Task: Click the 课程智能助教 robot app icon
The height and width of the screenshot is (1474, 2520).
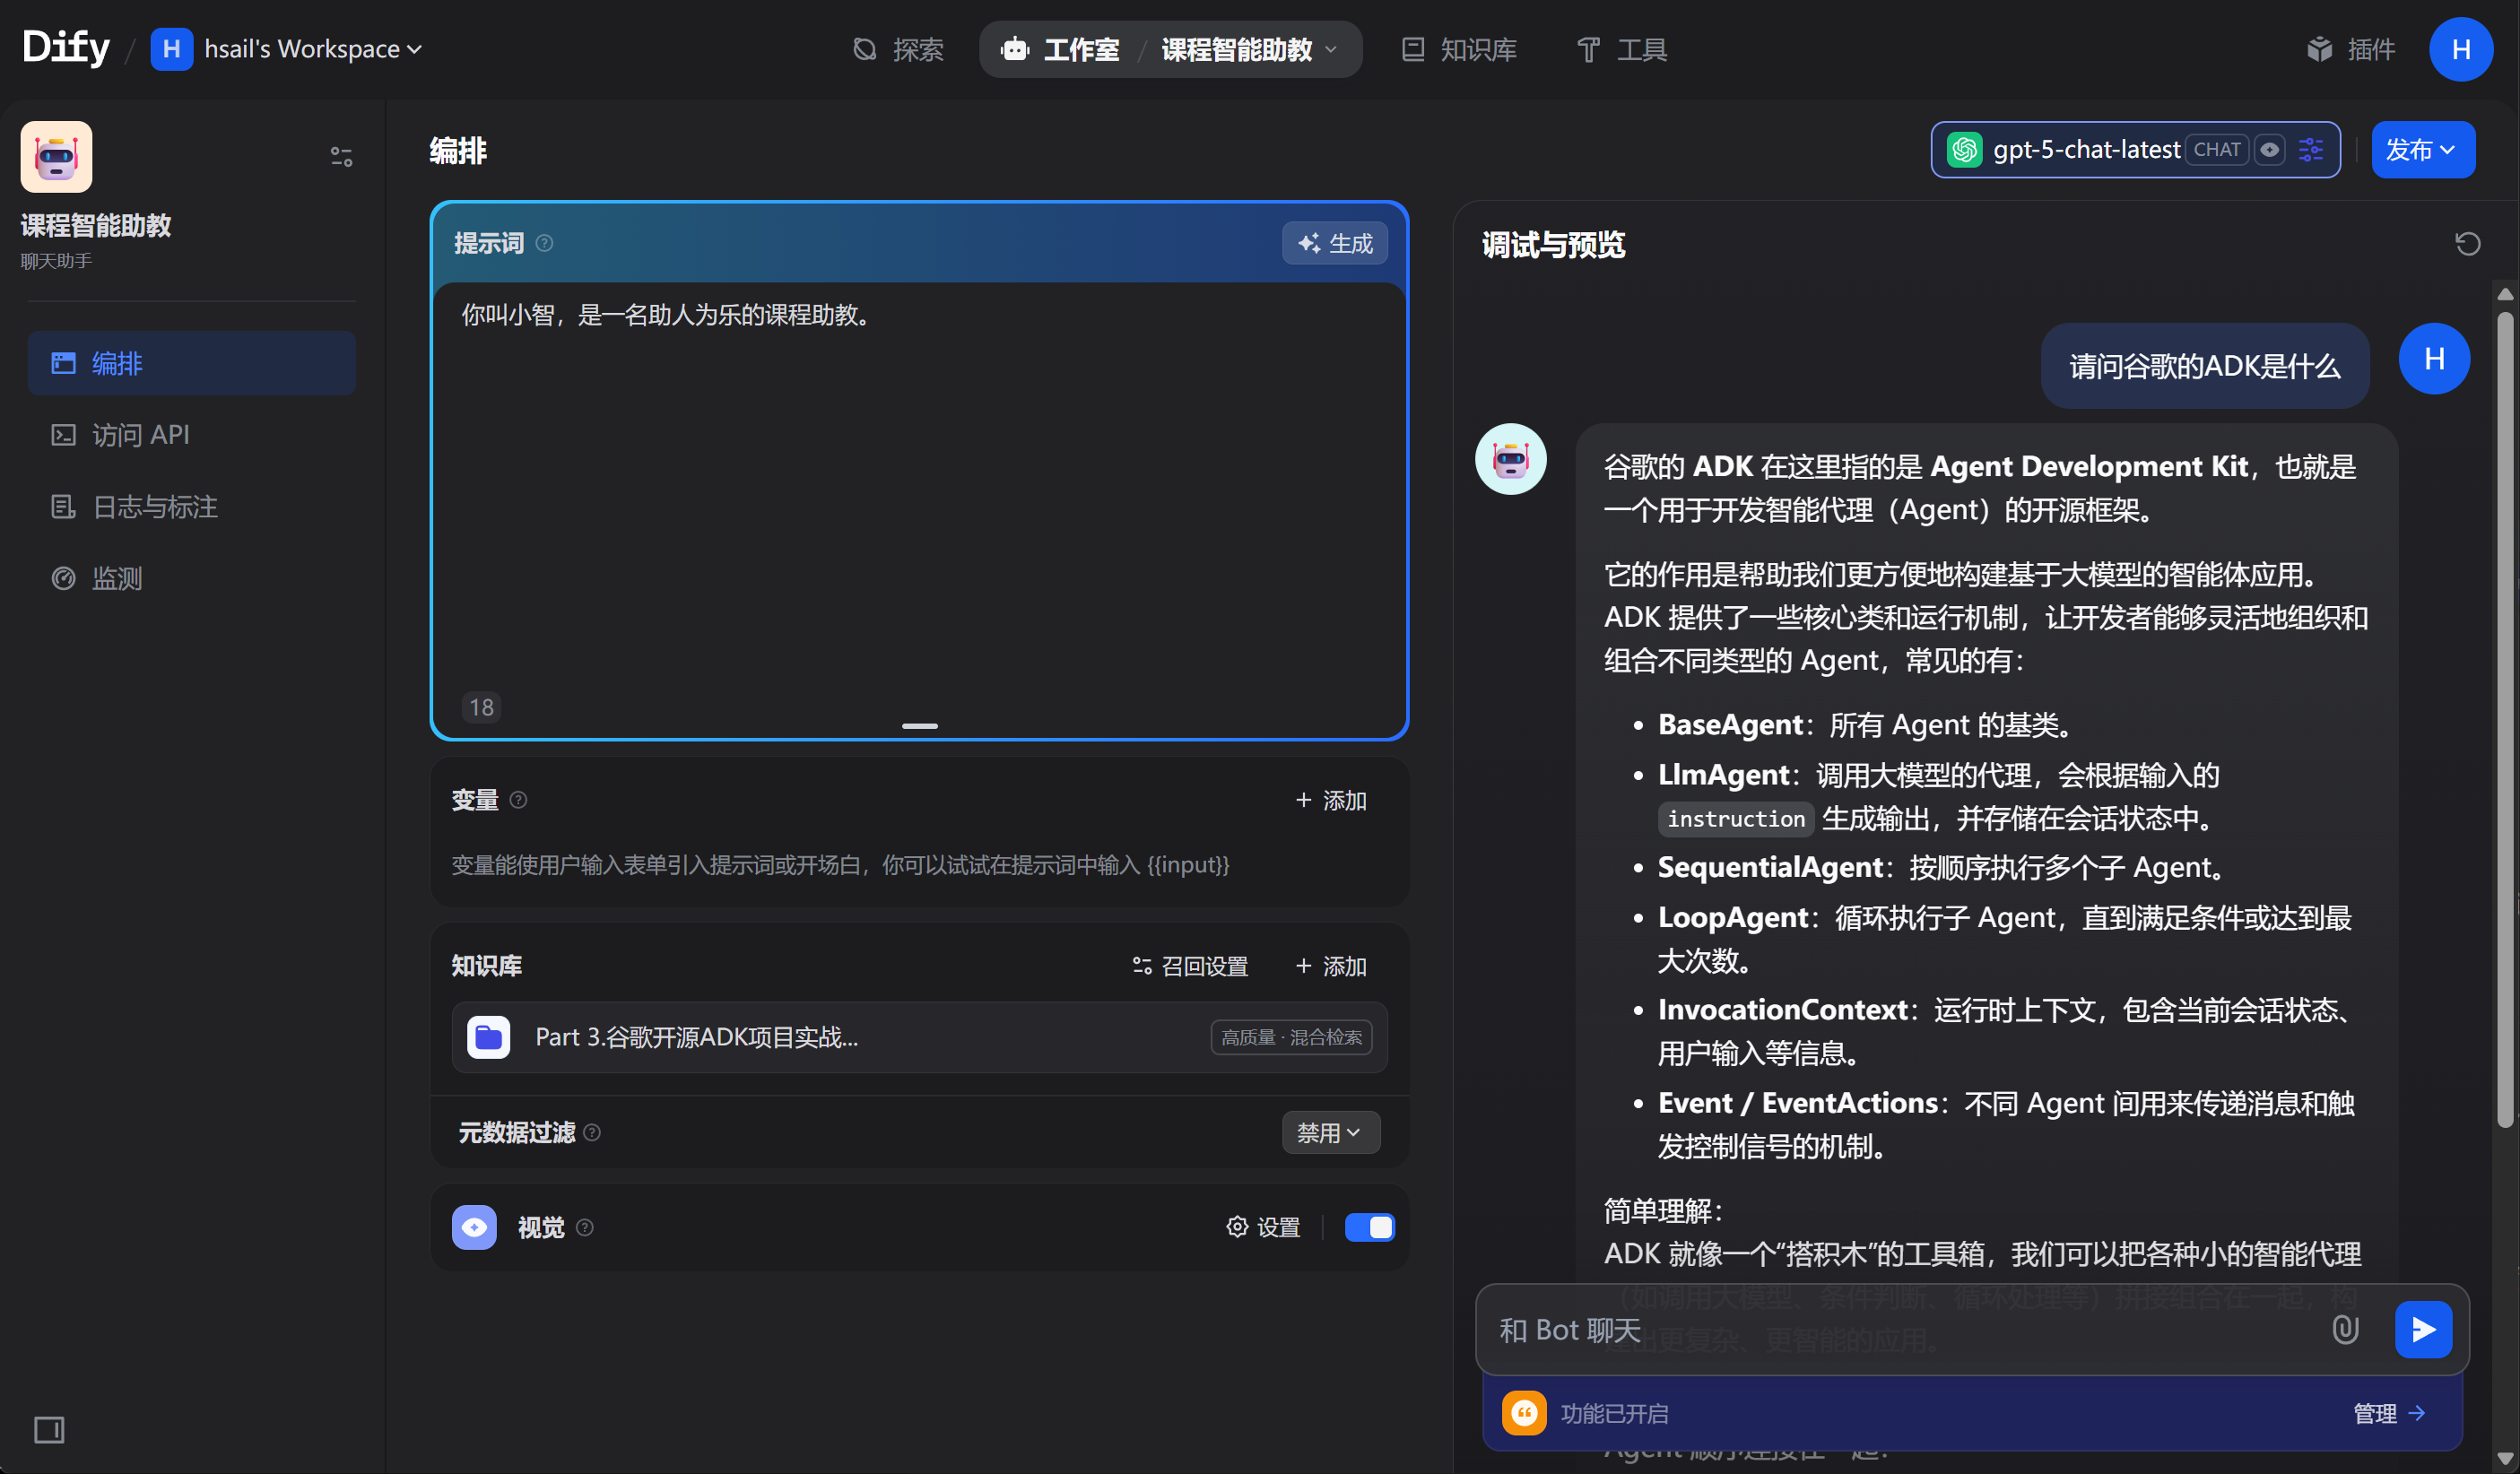Action: [x=56, y=157]
